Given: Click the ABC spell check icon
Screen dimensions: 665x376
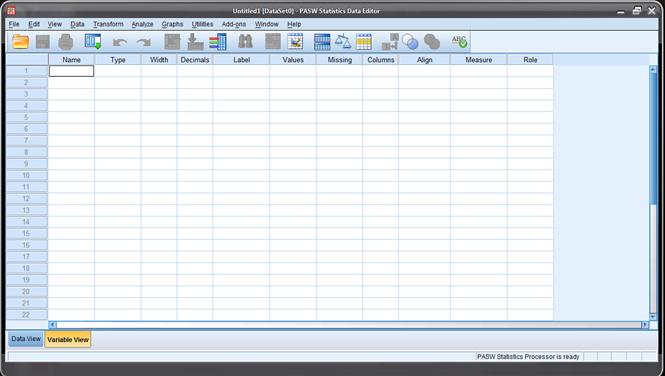Looking at the screenshot, I should click(x=459, y=42).
